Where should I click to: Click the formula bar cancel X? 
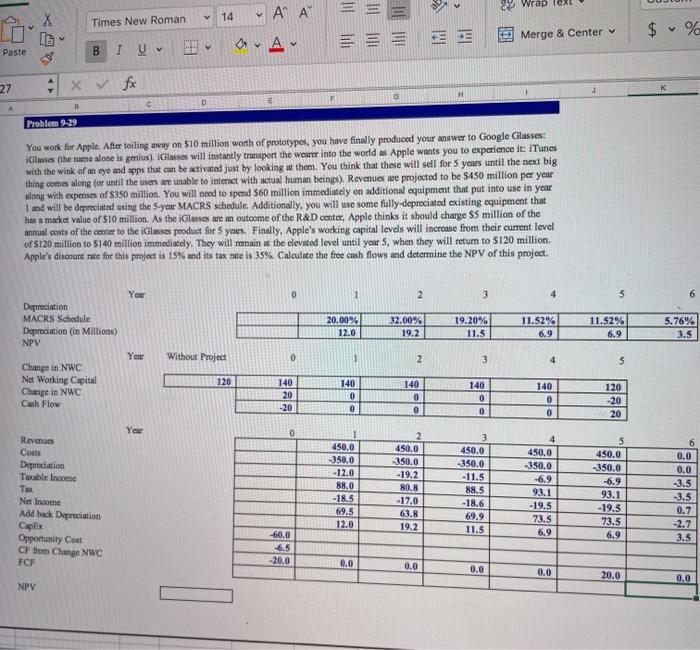pyautogui.click(x=76, y=85)
